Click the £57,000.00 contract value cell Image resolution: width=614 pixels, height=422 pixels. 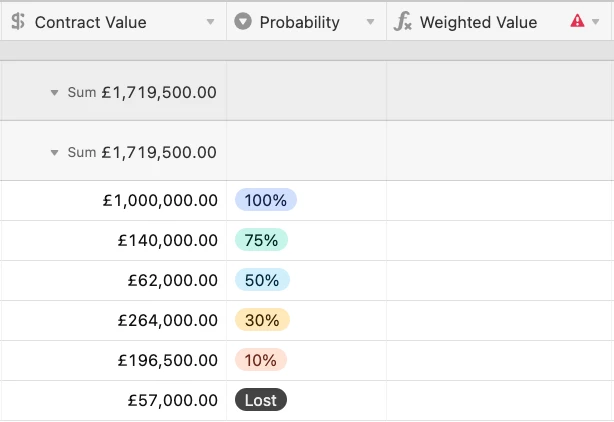coord(172,400)
